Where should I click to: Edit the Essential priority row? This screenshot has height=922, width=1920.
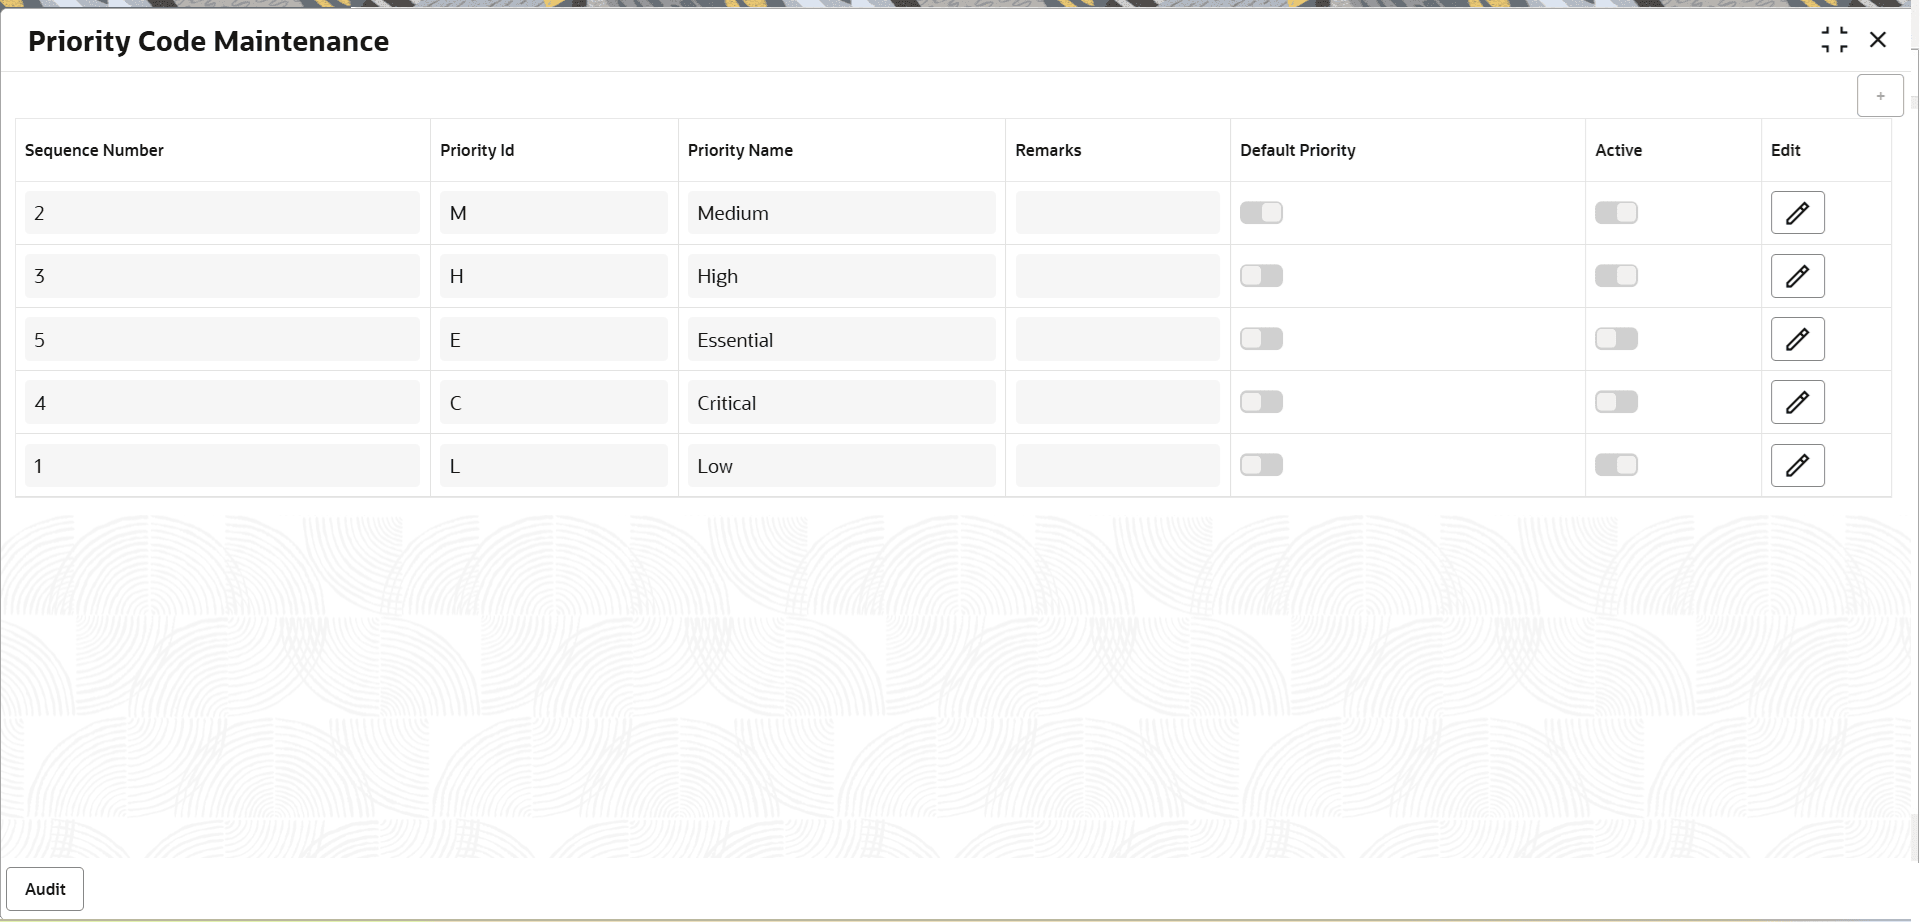pyautogui.click(x=1797, y=338)
